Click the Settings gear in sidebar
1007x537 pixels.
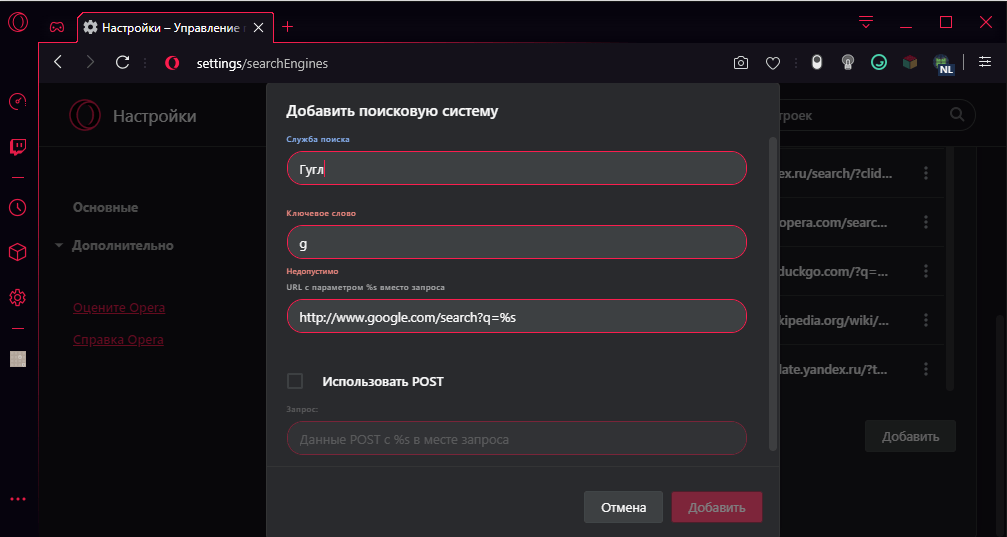tap(17, 297)
